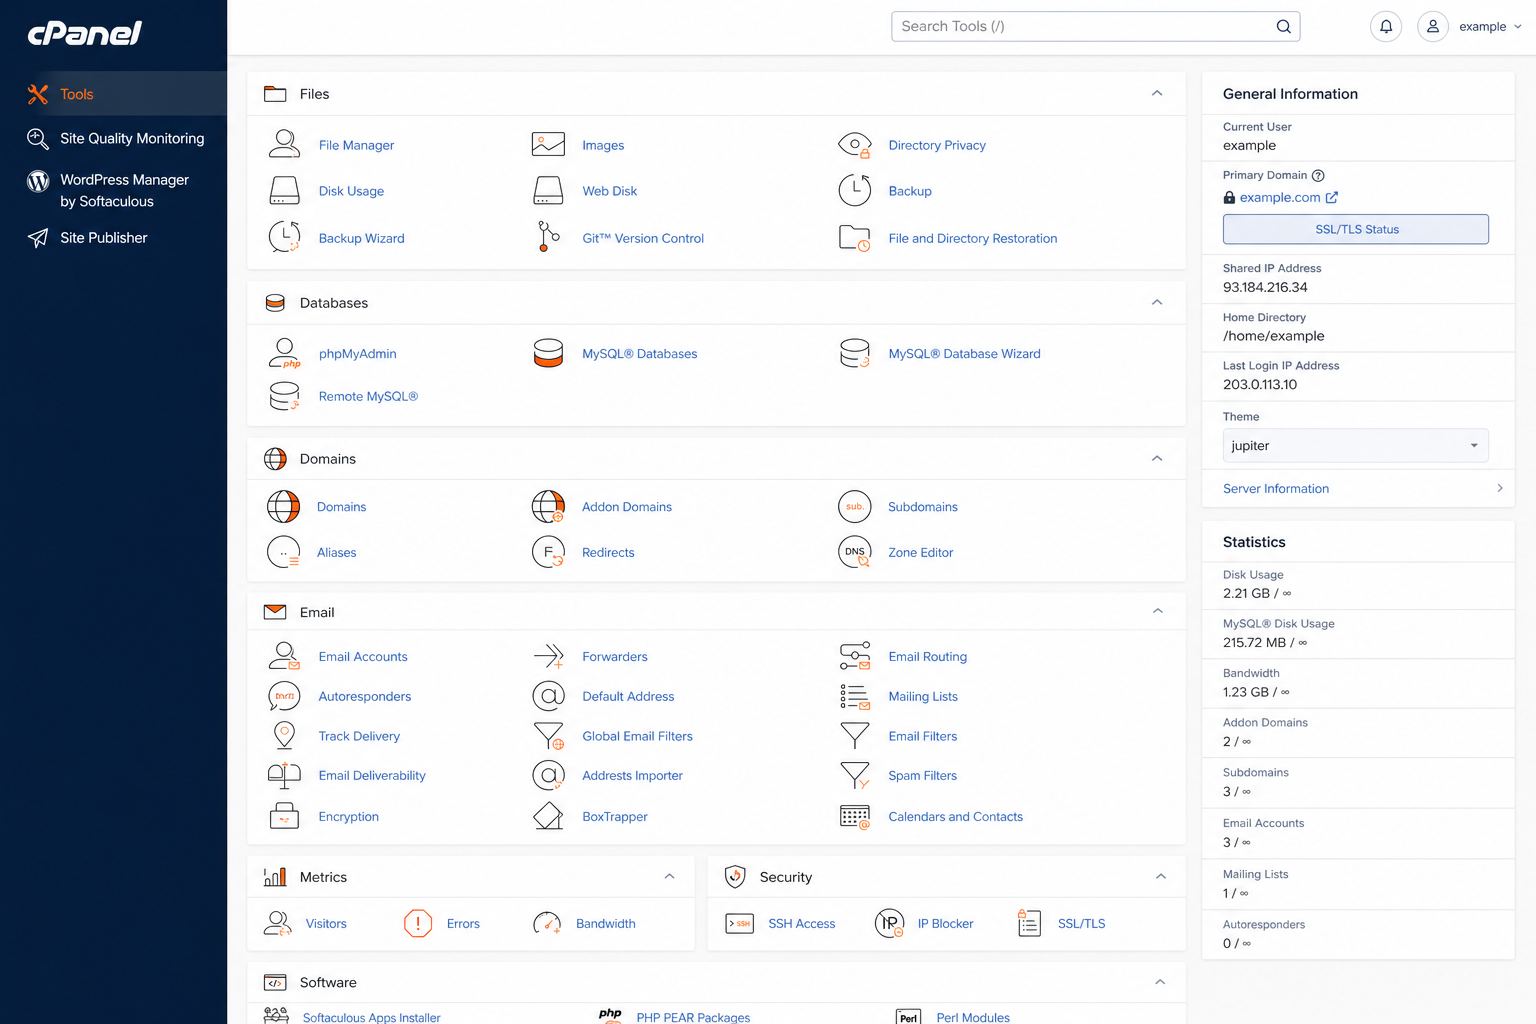Open the File Manager icon

pos(284,144)
